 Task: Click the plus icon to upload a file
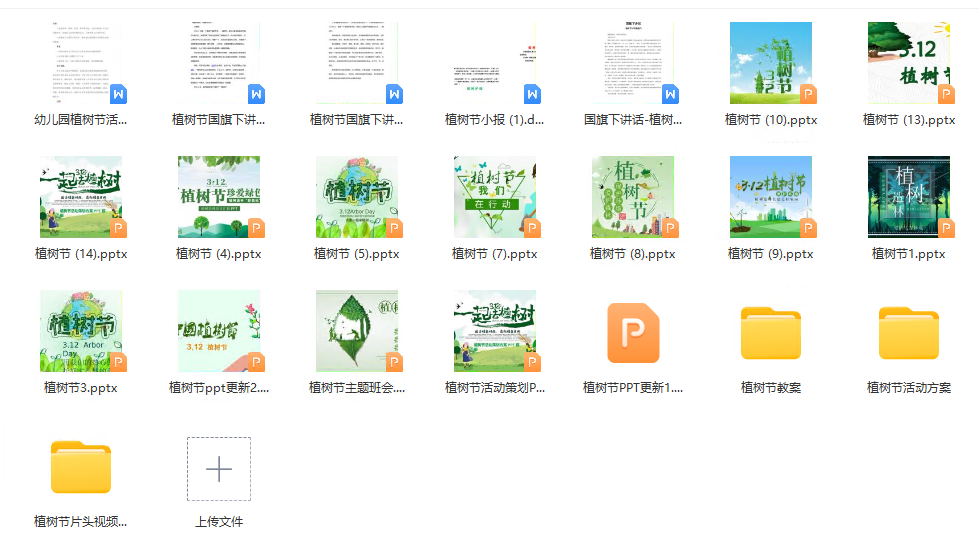218,469
